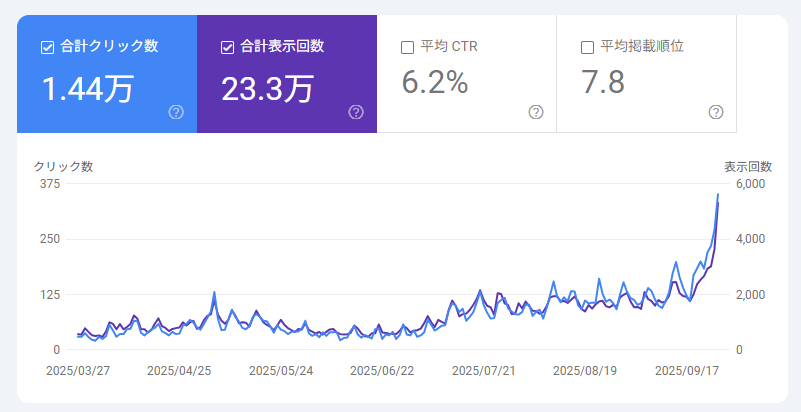The image size is (801, 412).
Task: Click the 表示回数 right axis title
Action: (748, 166)
